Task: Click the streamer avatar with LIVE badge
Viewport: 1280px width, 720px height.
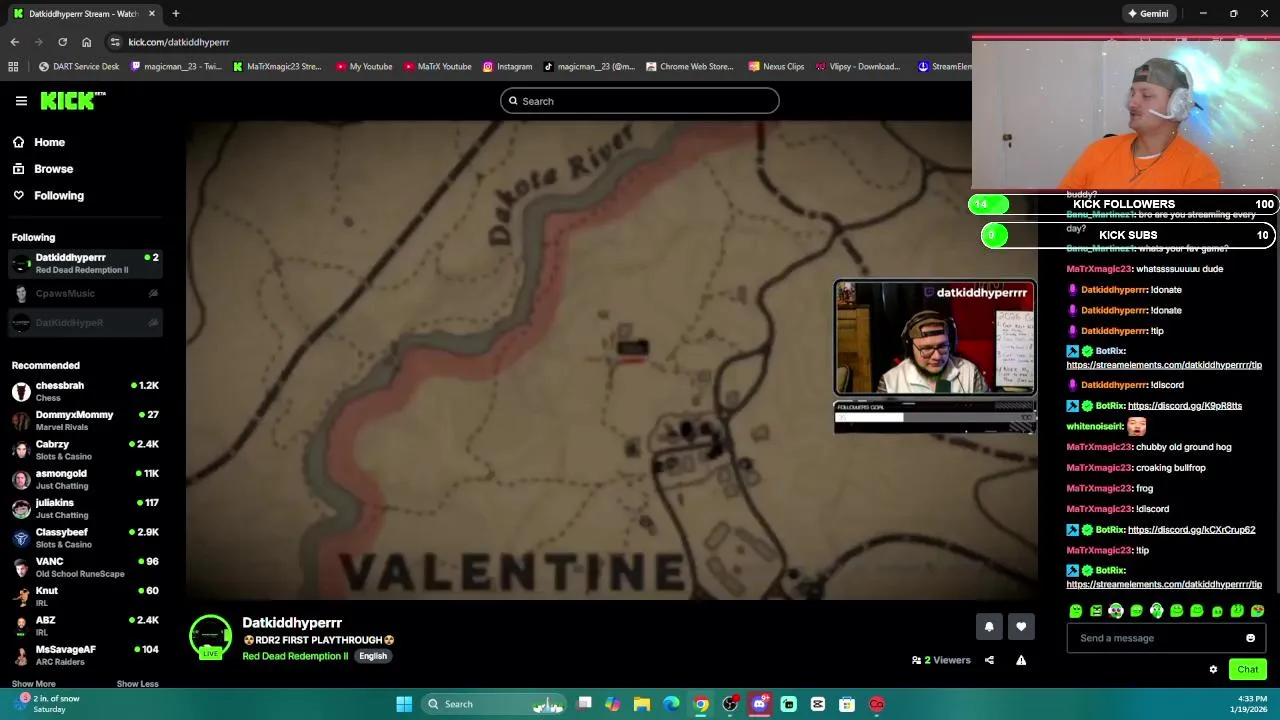Action: pos(210,638)
